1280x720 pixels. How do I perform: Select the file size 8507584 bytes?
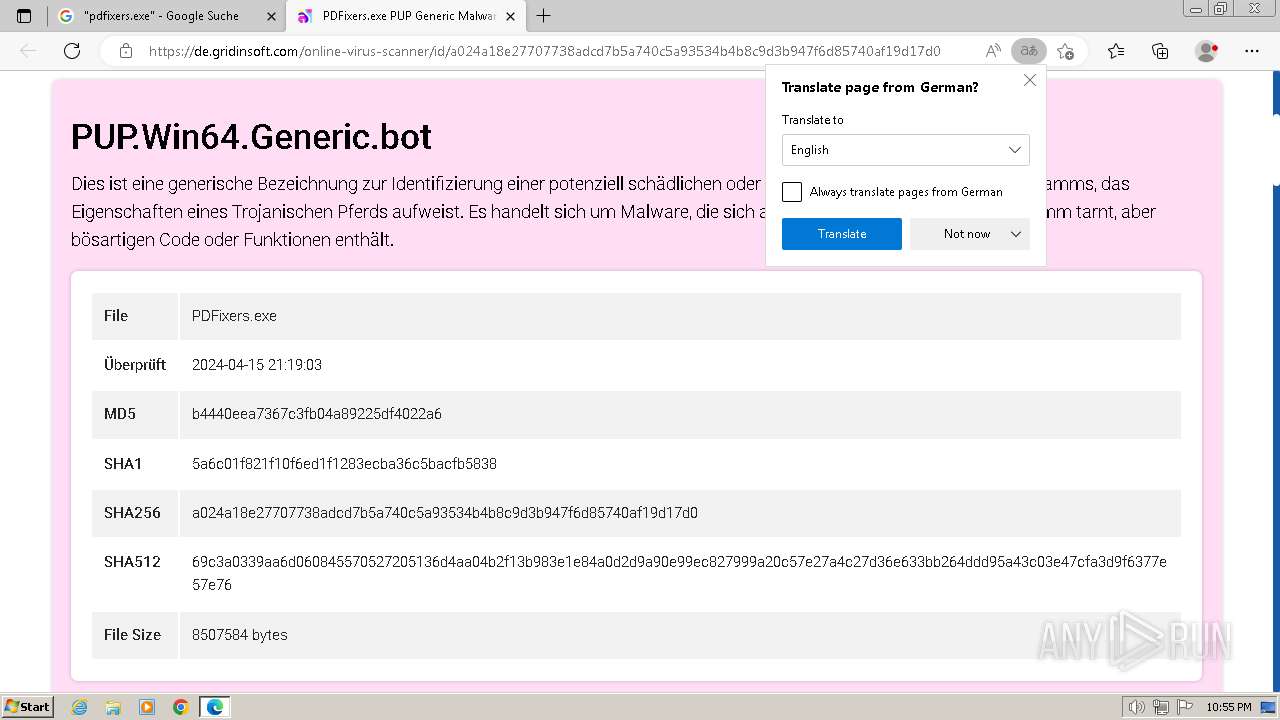(x=240, y=635)
